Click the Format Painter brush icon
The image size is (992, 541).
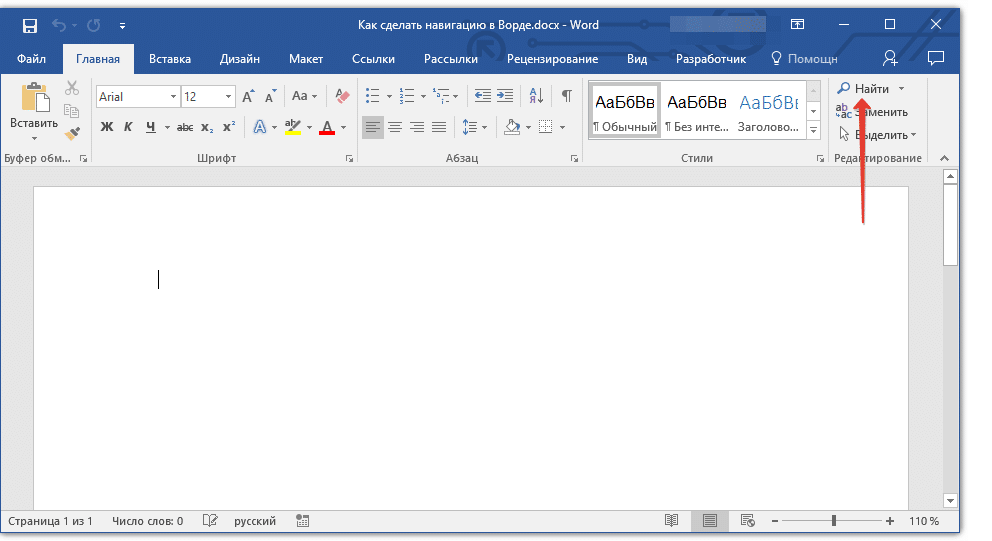pos(72,133)
